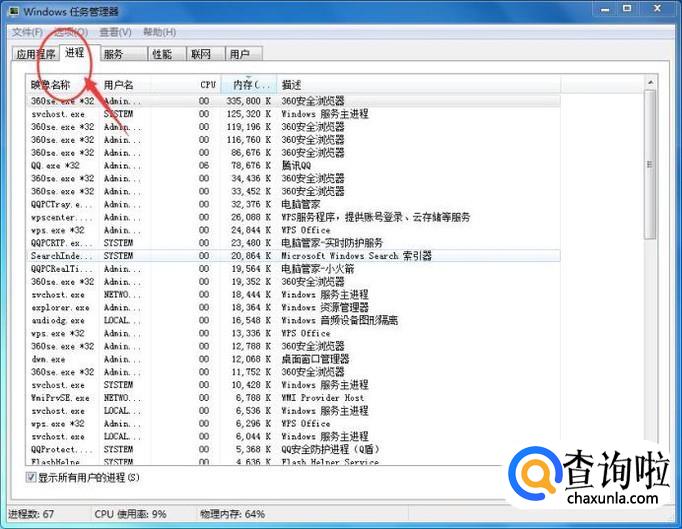682x529 pixels.
Task: Open the 帮助(H) menu
Action: pos(160,32)
